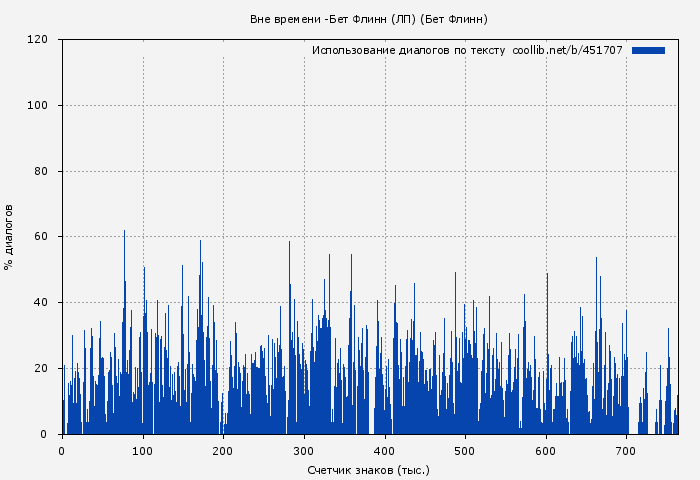Click the y-axis tick label 100

tap(38, 106)
